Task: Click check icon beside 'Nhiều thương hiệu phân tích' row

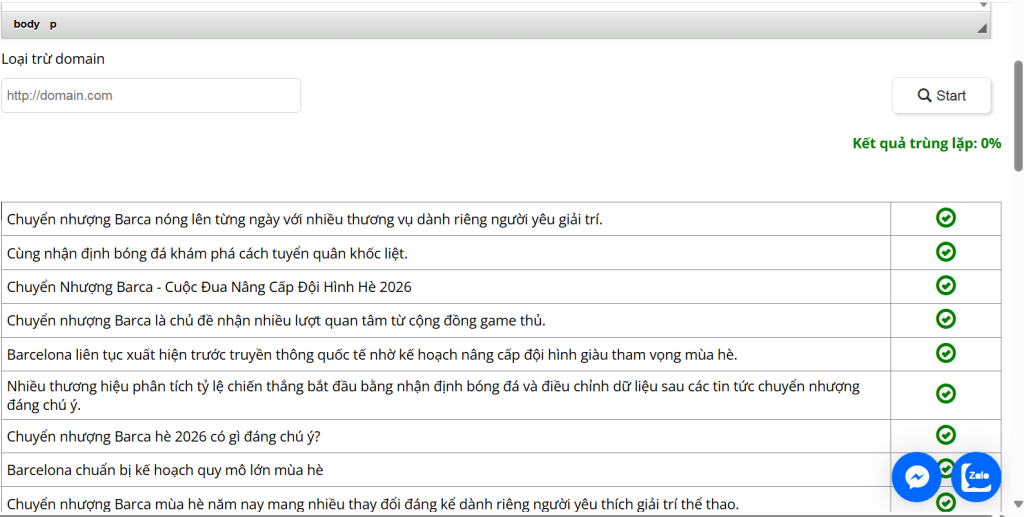Action: [946, 394]
